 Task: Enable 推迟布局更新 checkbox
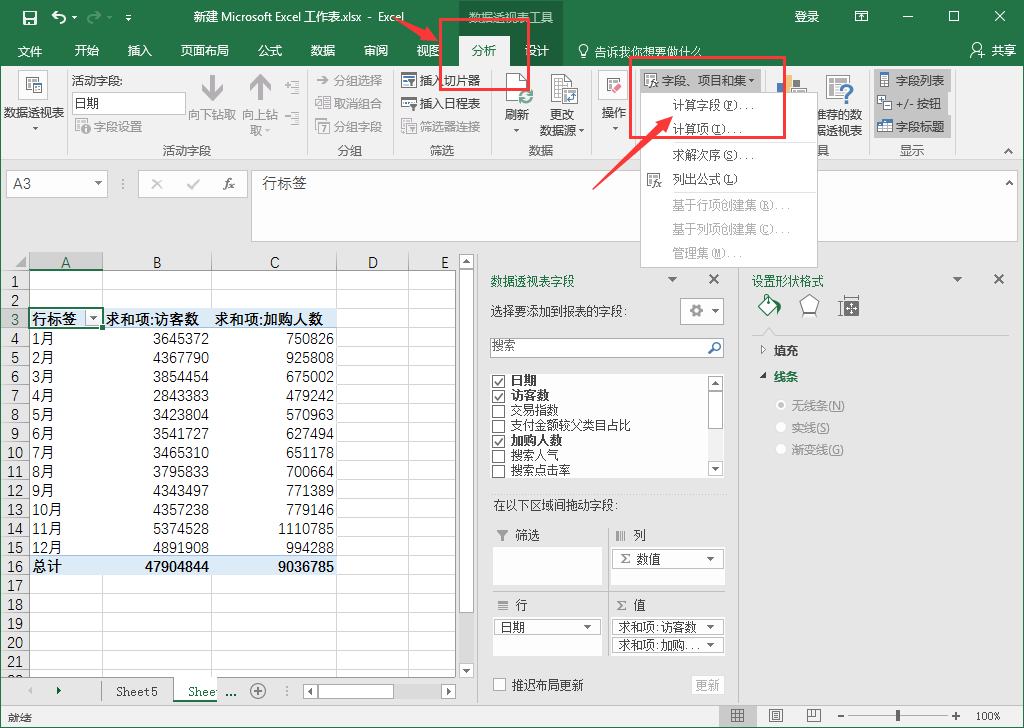click(x=499, y=685)
